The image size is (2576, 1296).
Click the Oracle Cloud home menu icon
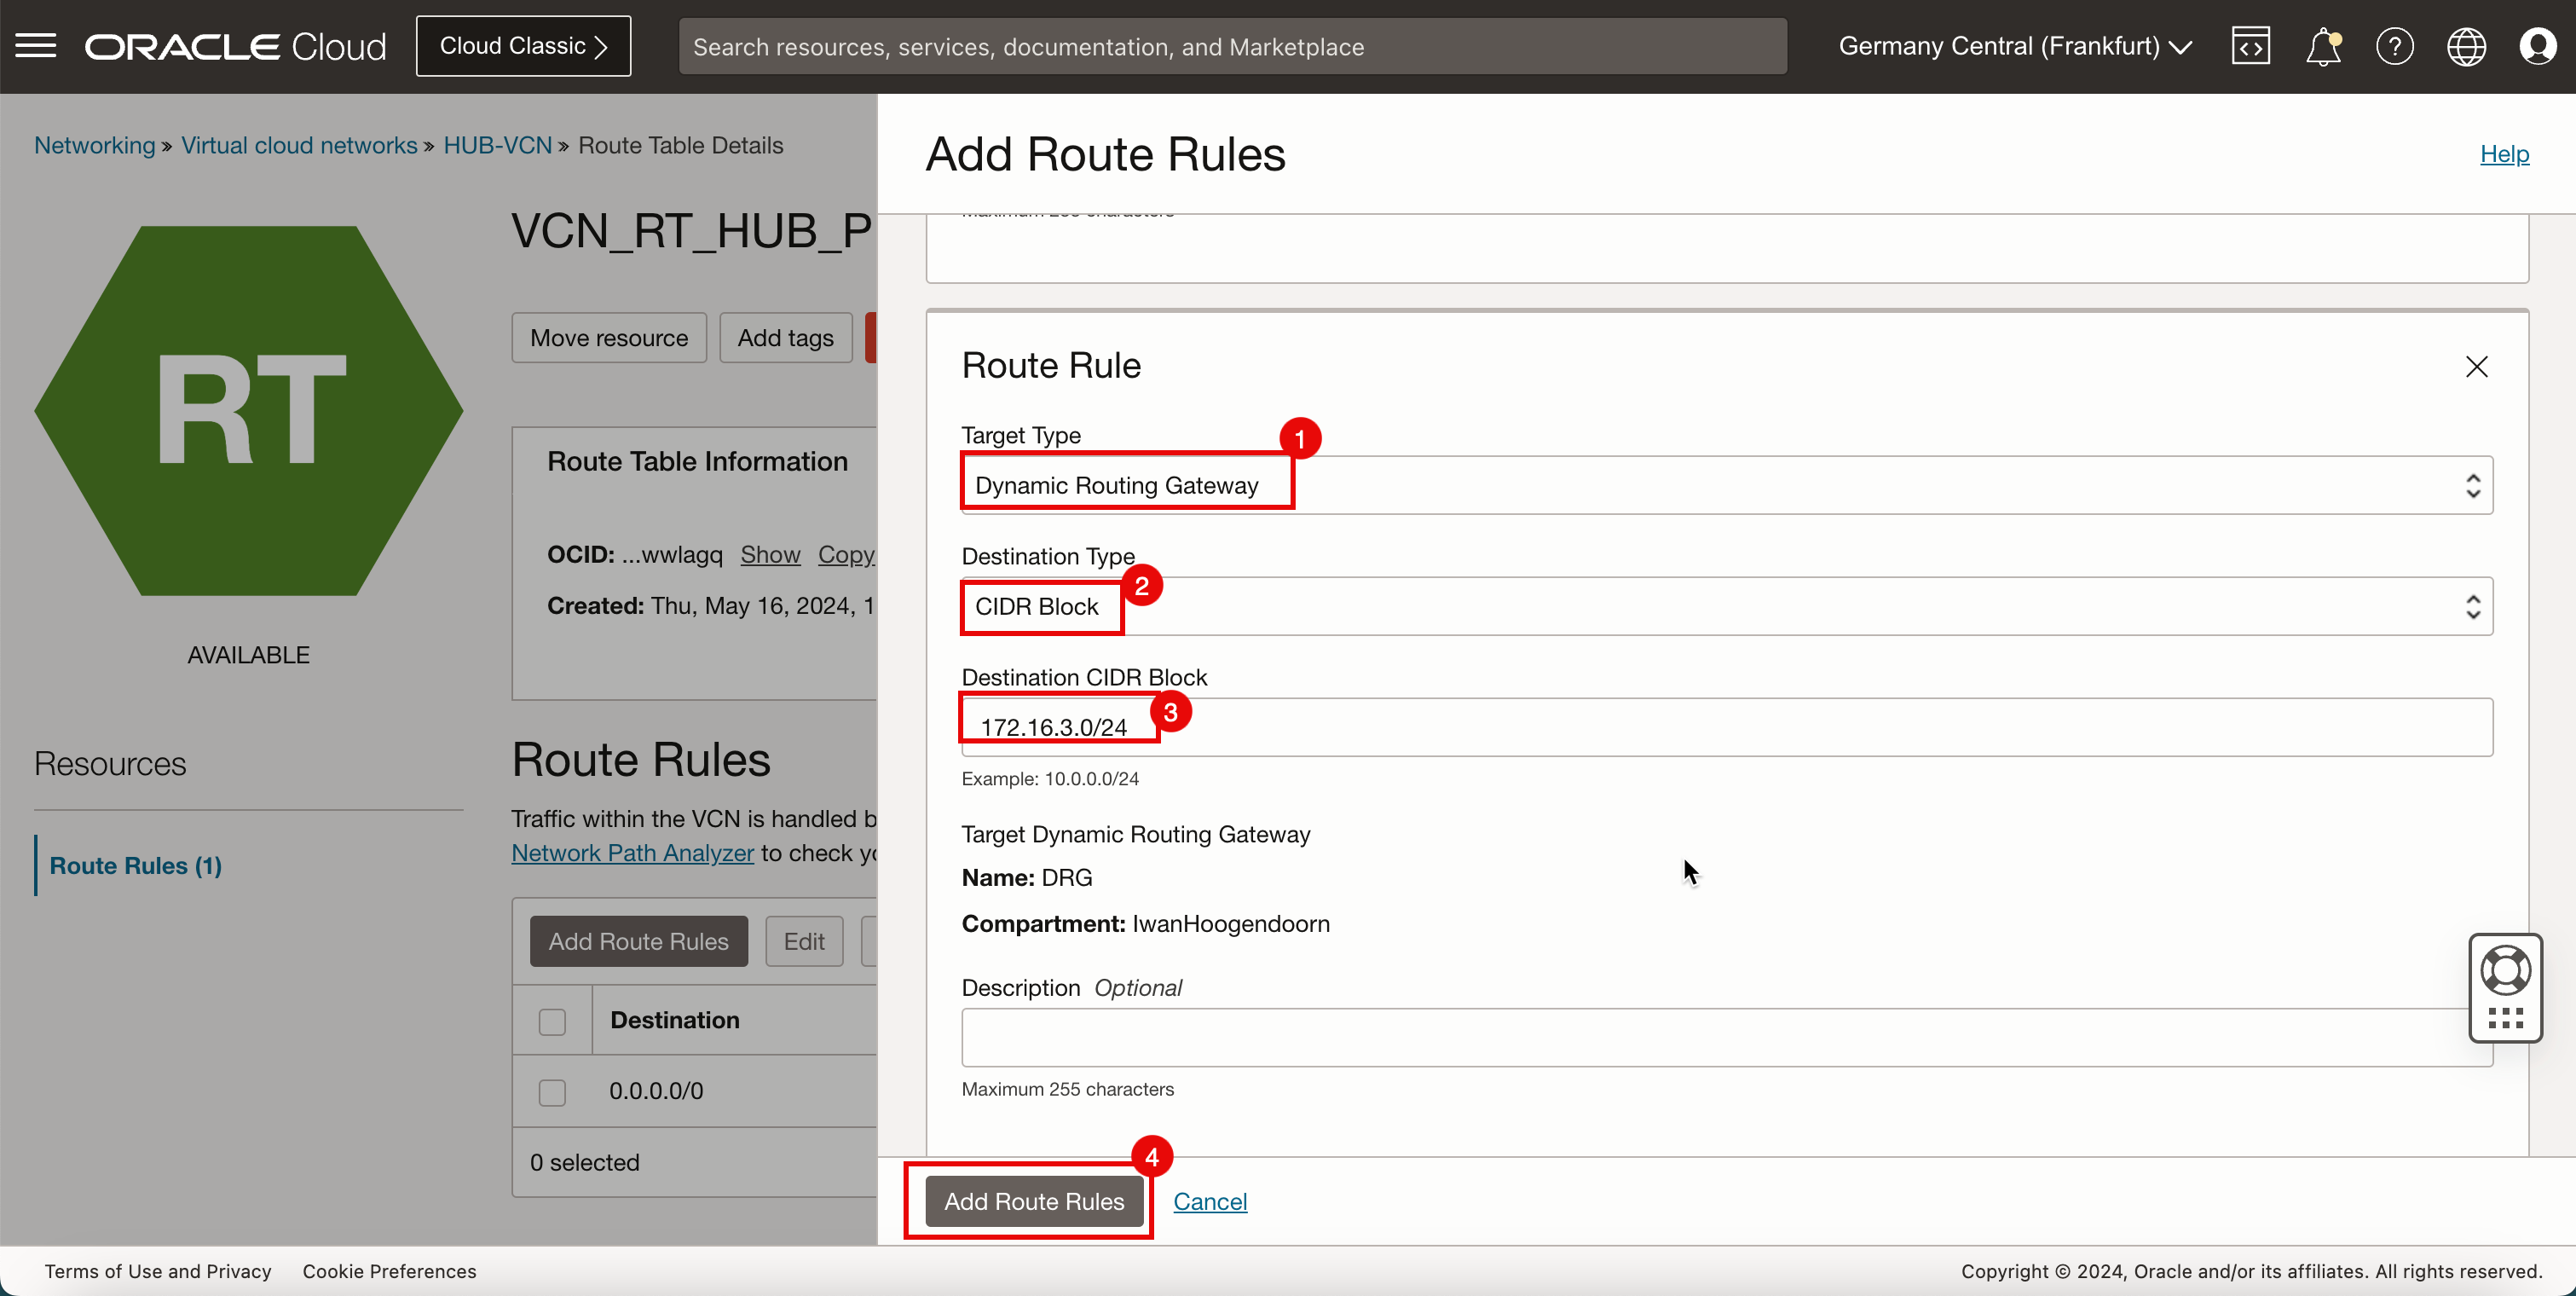37,46
